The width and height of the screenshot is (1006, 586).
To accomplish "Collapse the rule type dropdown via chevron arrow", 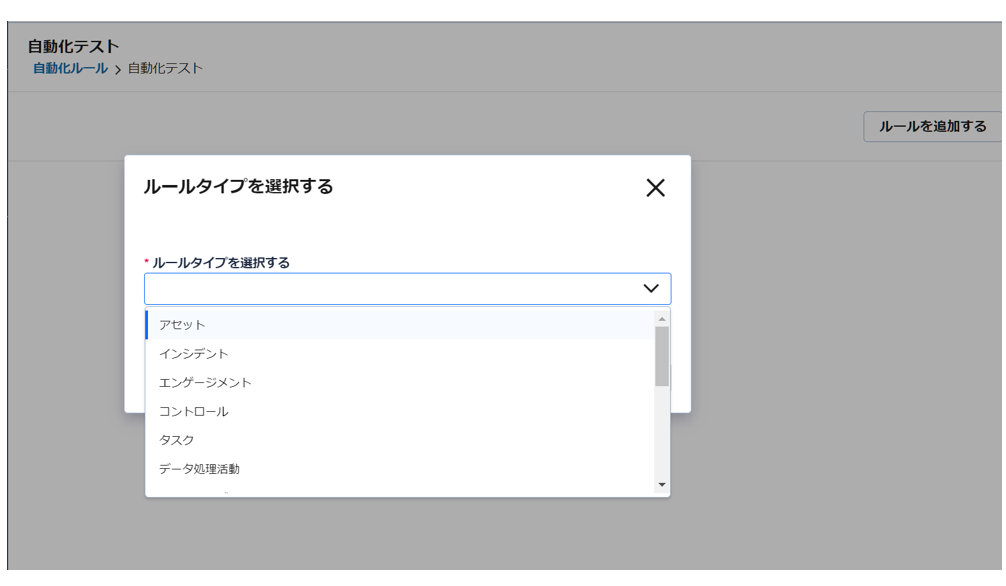I will click(x=651, y=288).
